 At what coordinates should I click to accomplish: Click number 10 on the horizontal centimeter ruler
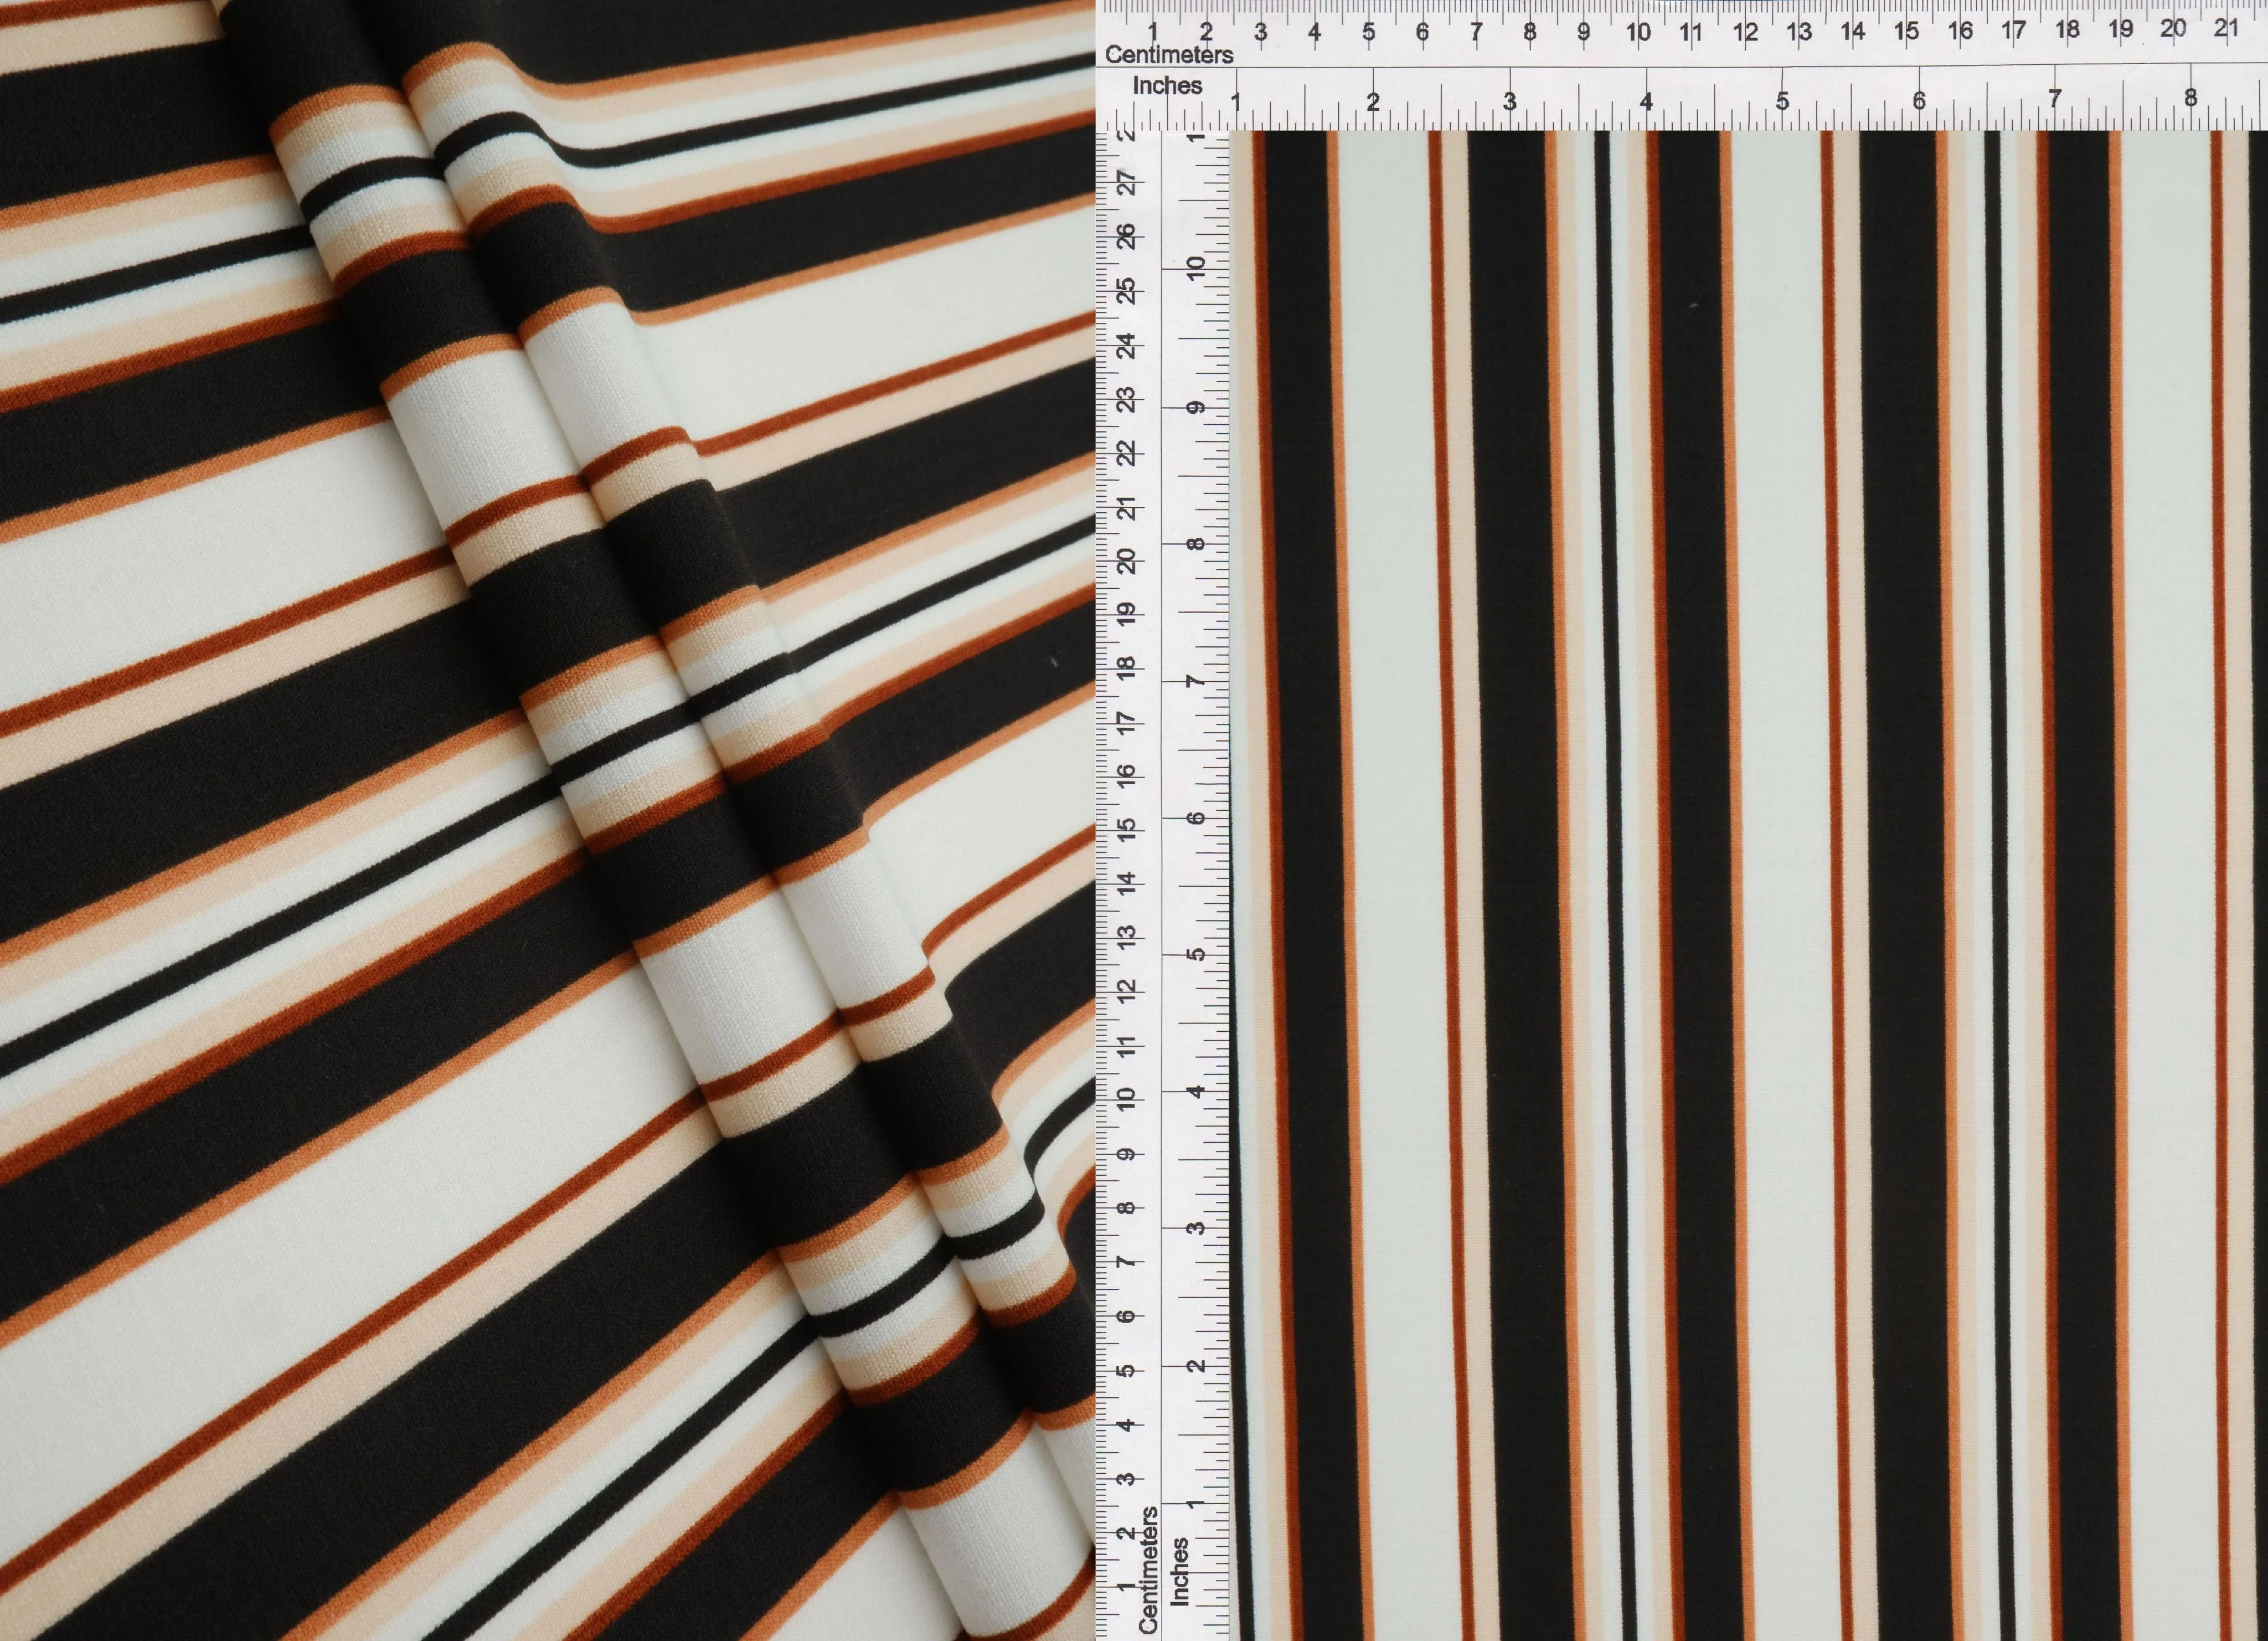(x=1638, y=32)
